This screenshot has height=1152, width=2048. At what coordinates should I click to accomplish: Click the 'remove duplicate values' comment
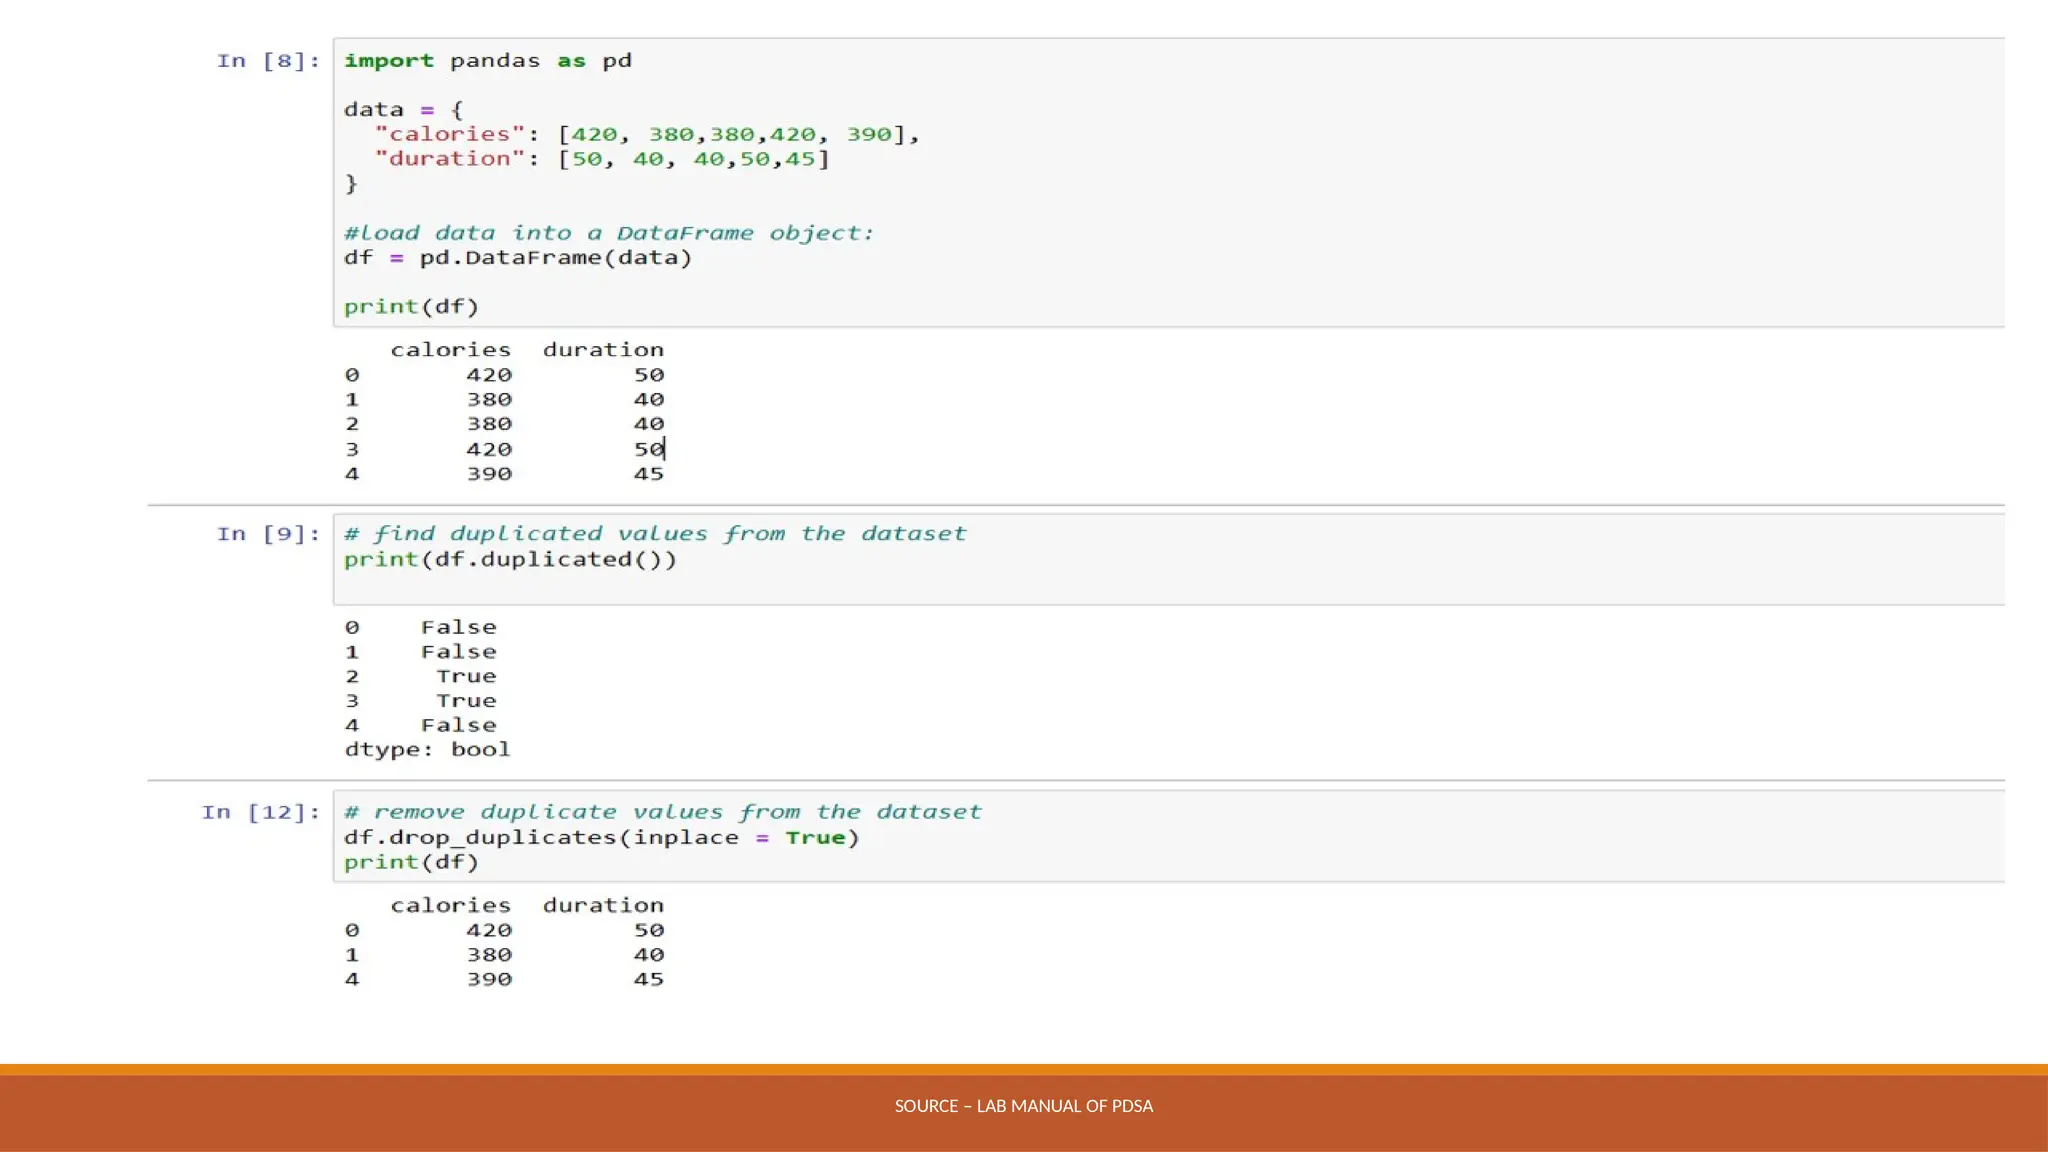662,812
